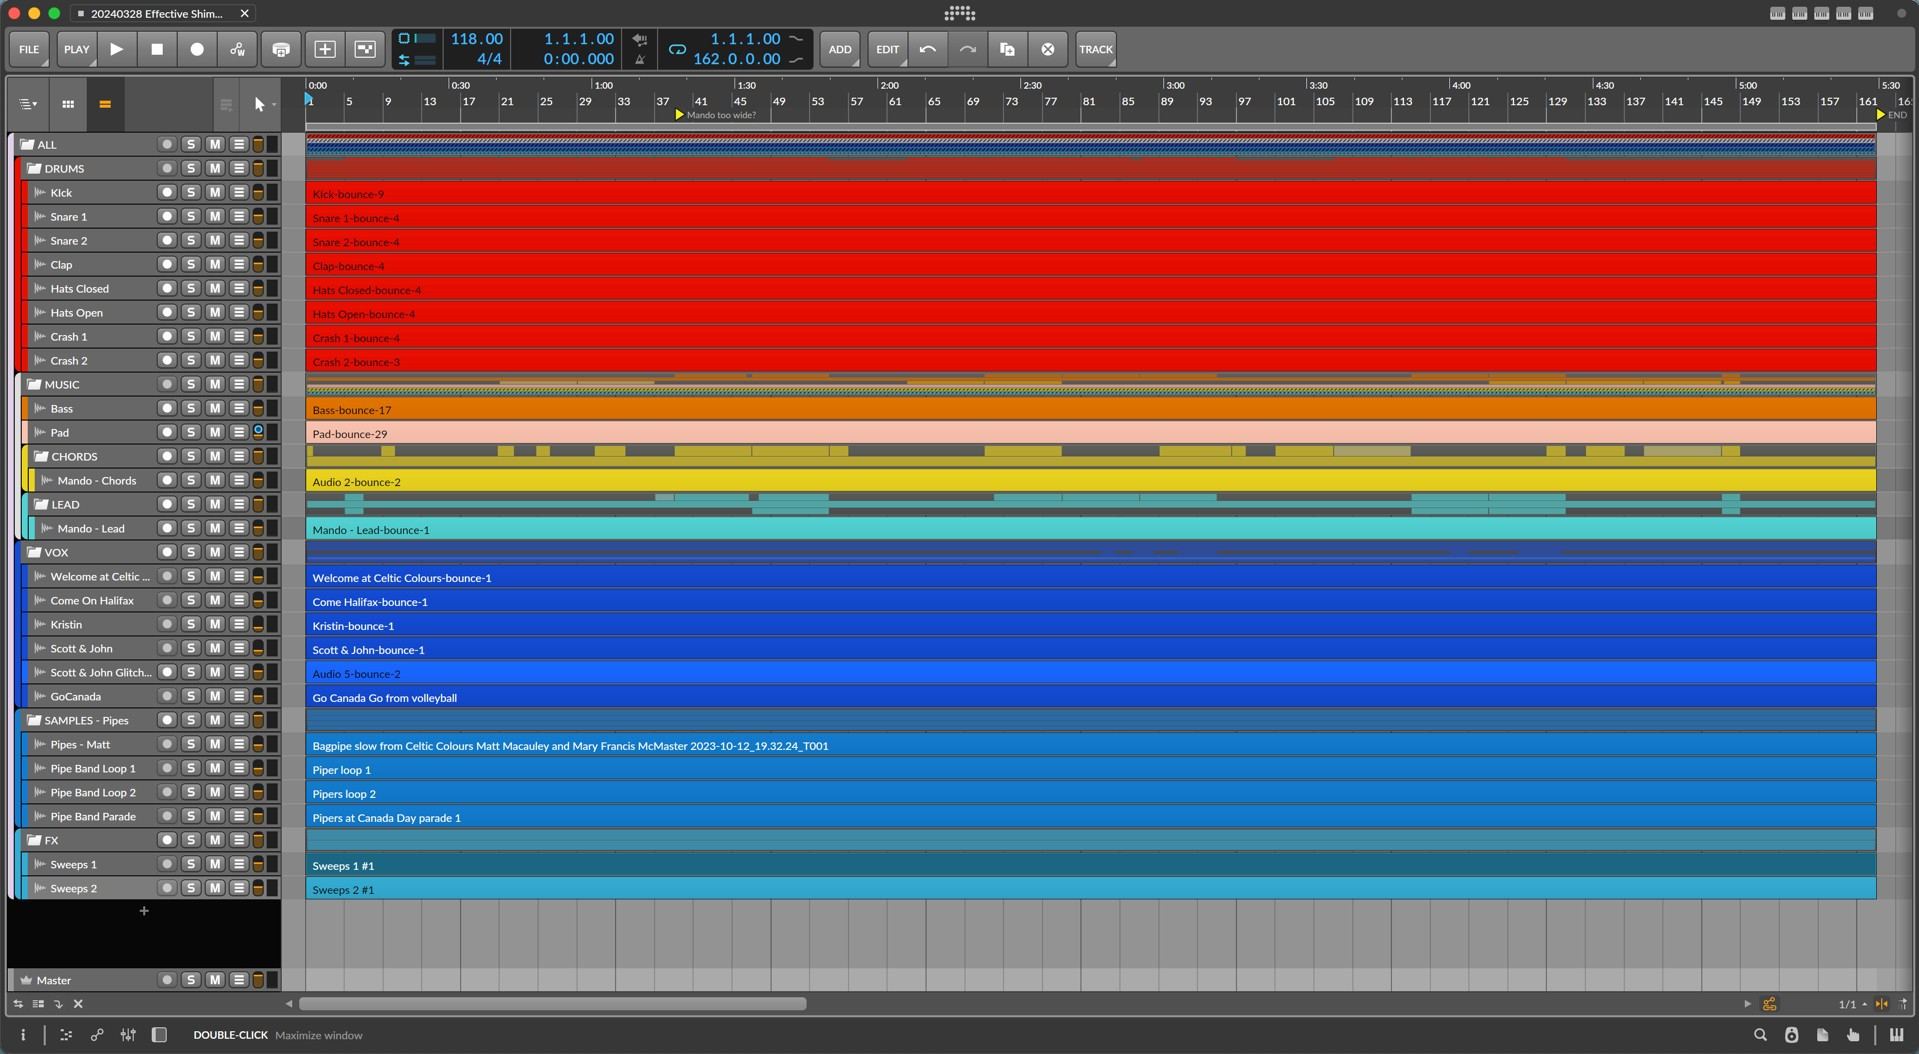Solo the Sweeps 2 track
Screen dimensions: 1919x1054
(191, 889)
